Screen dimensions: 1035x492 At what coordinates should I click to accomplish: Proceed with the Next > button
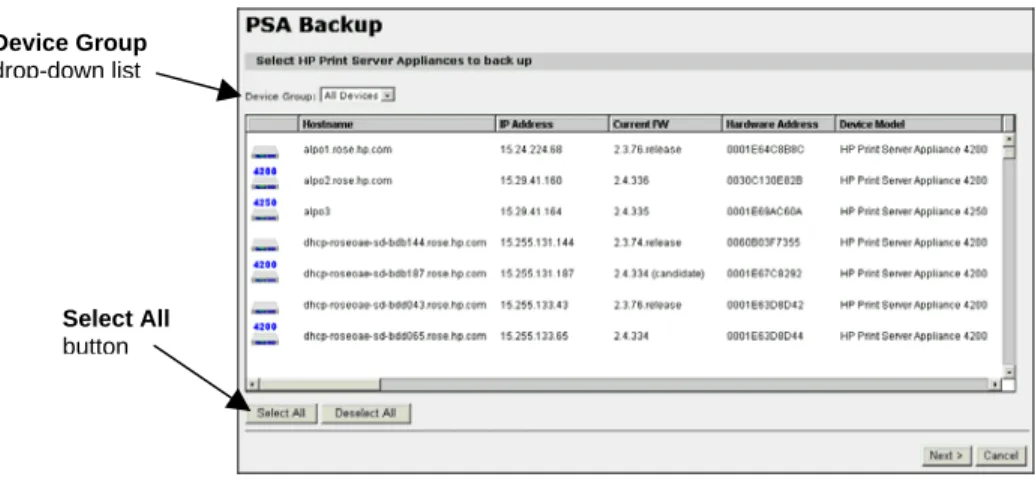947,456
